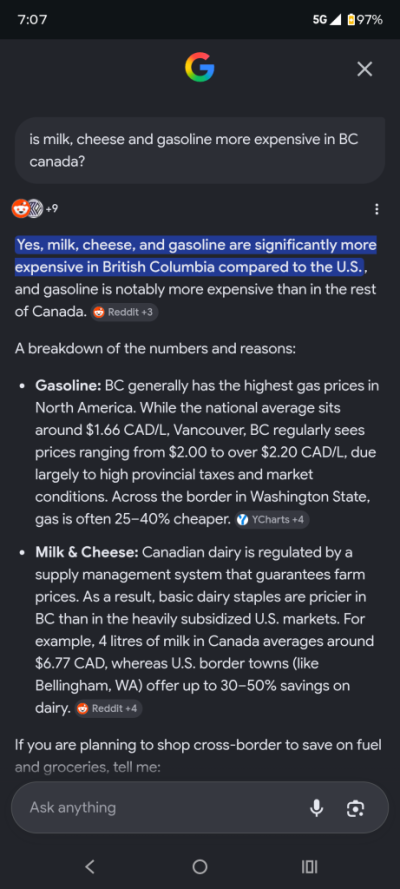Viewport: 400px width, 889px height.
Task: Open the three-dot options menu
Action: coord(377,210)
